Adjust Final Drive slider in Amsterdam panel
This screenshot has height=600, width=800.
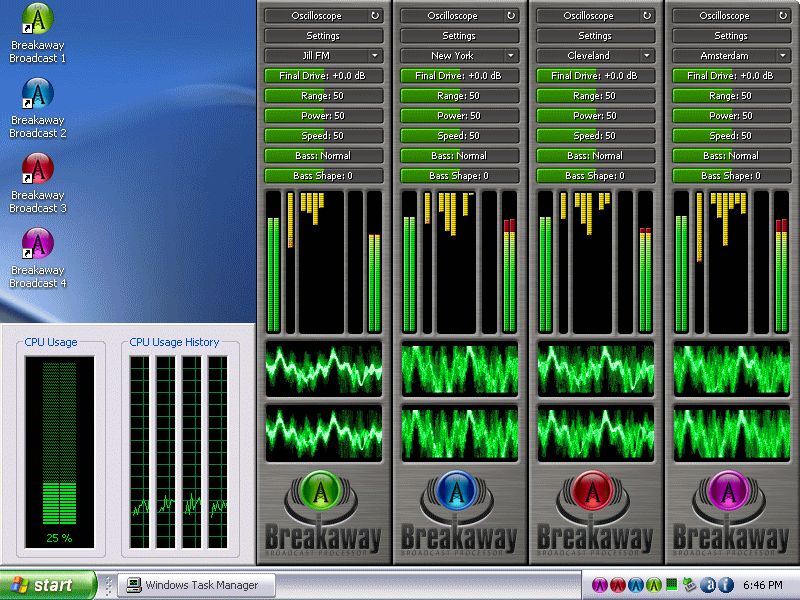click(732, 76)
